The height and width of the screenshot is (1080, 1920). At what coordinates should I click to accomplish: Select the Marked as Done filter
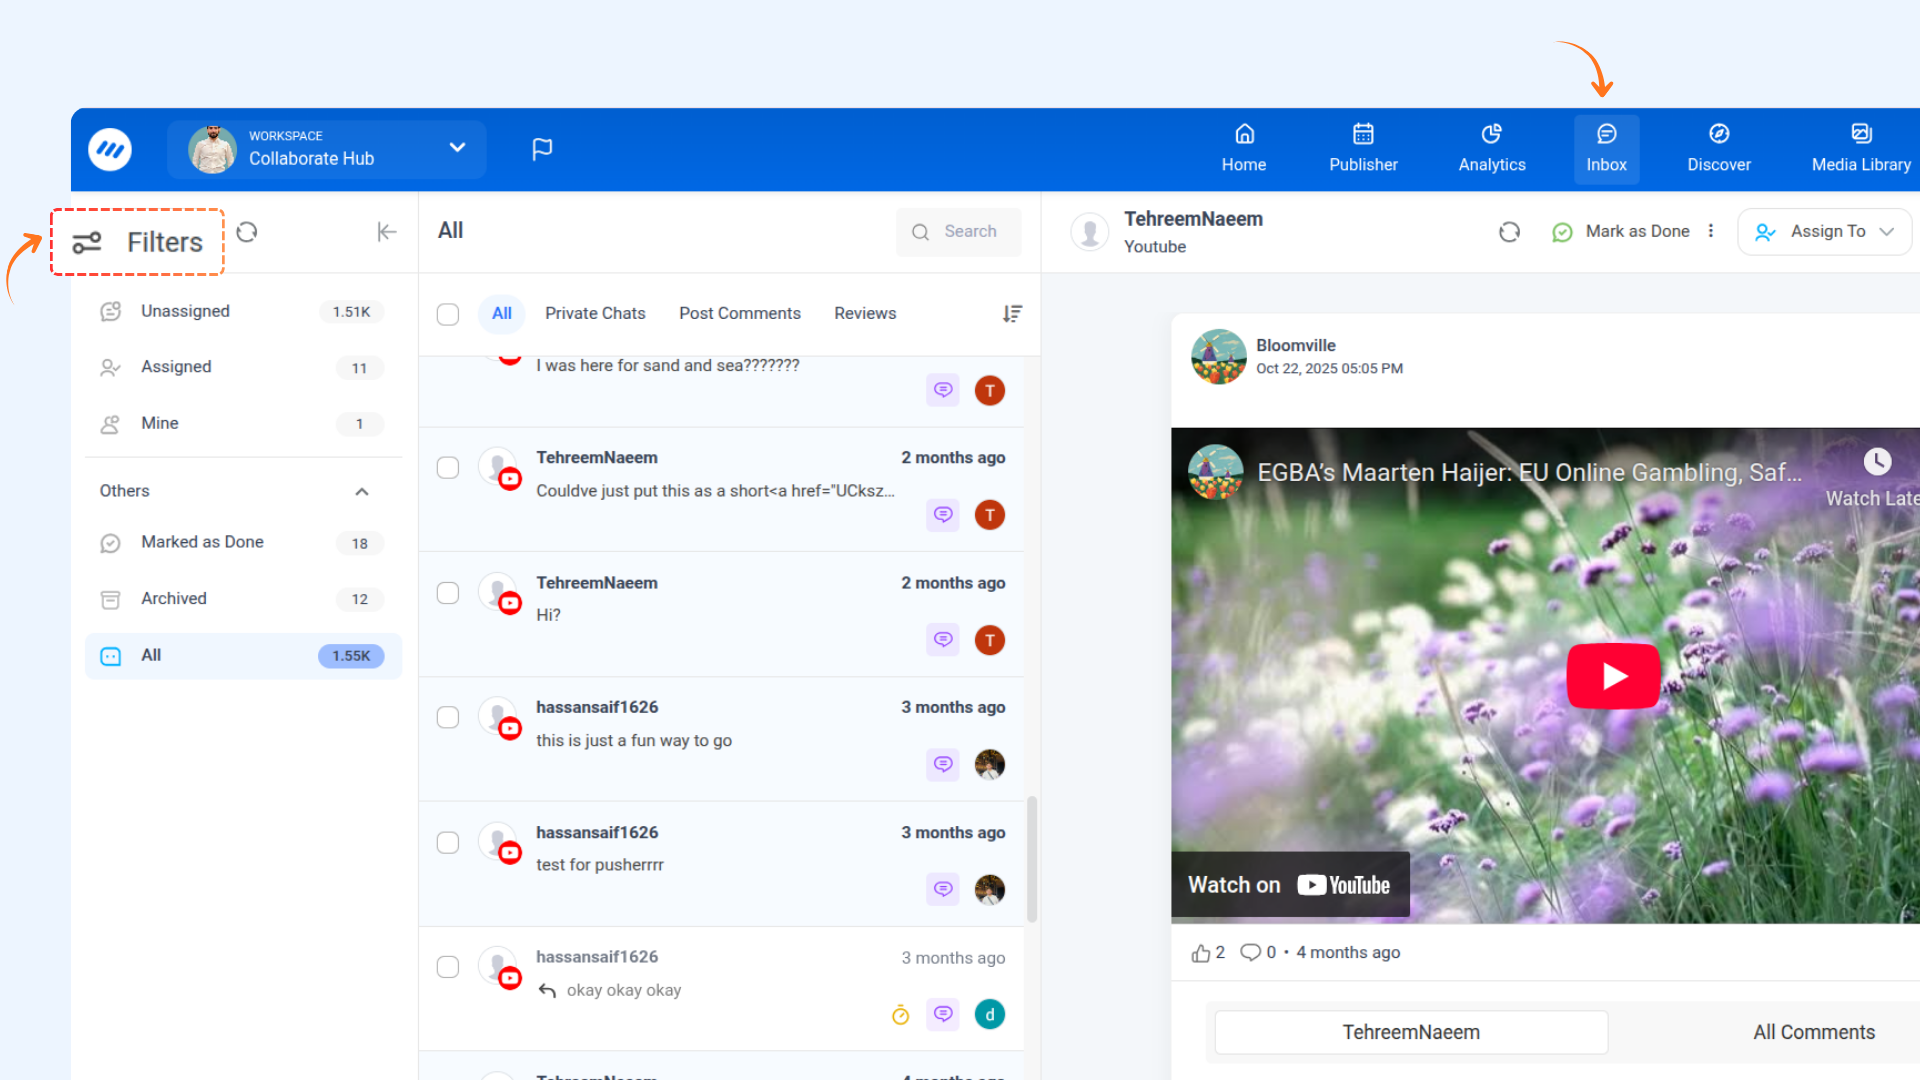[243, 542]
